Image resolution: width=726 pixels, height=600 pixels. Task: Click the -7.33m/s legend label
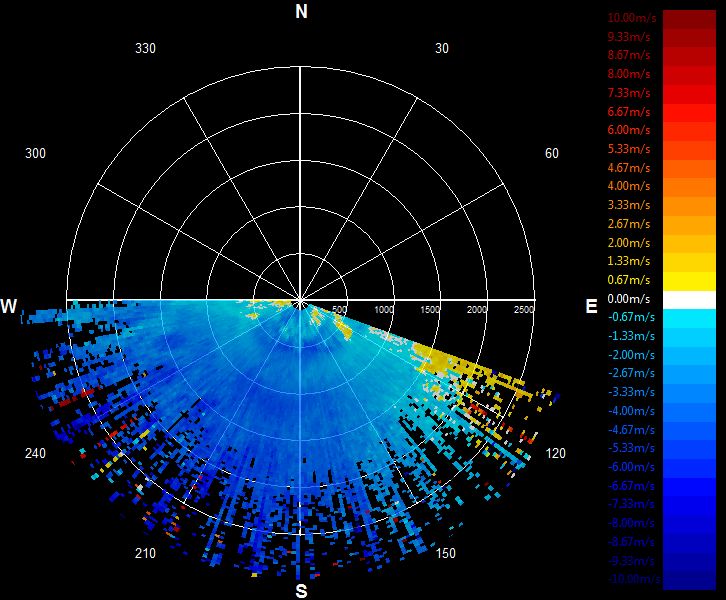[631, 504]
